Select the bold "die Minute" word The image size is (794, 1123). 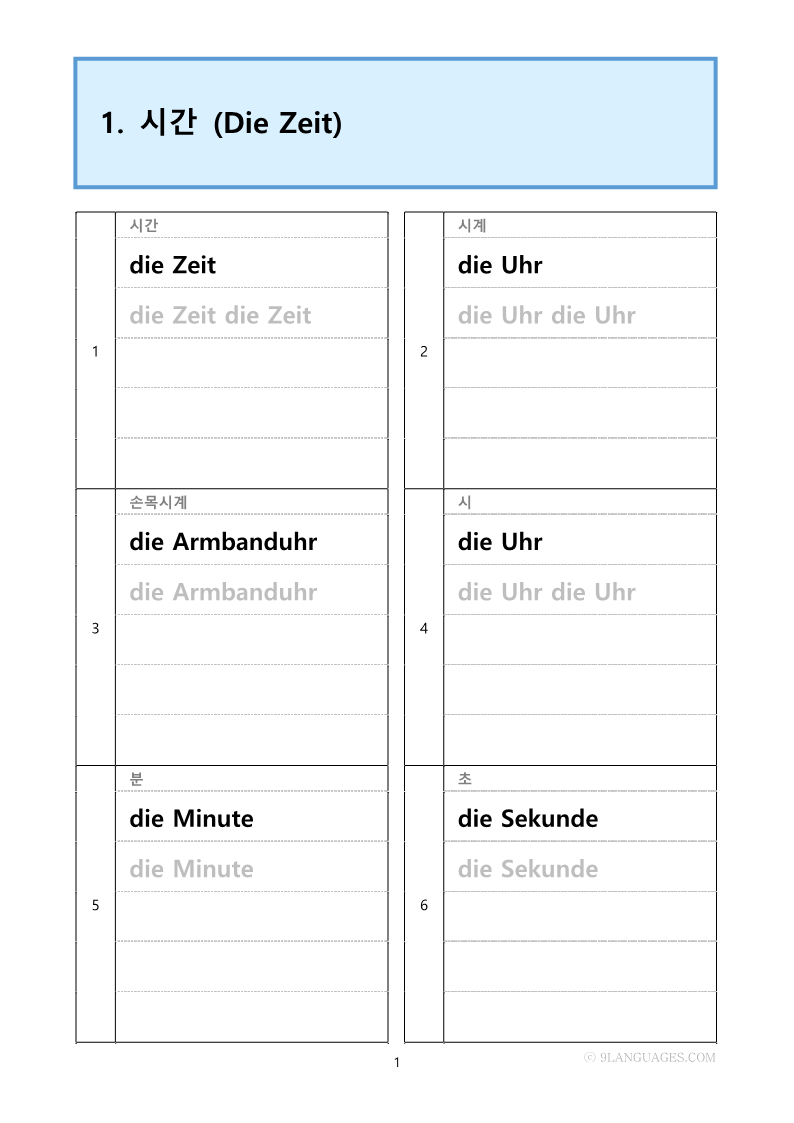tap(191, 819)
